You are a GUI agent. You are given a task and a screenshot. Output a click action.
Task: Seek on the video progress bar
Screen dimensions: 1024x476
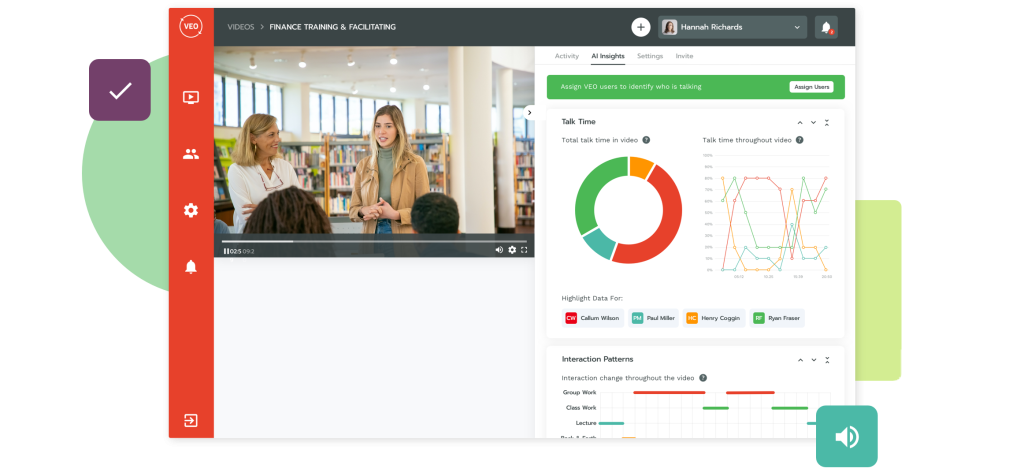(374, 242)
